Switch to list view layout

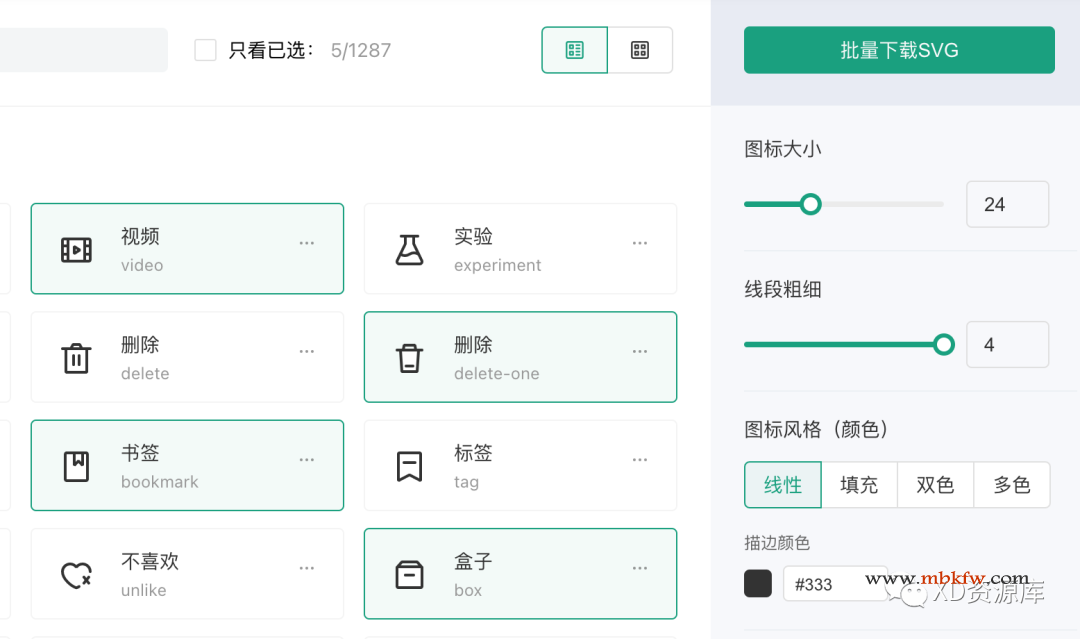(575, 50)
